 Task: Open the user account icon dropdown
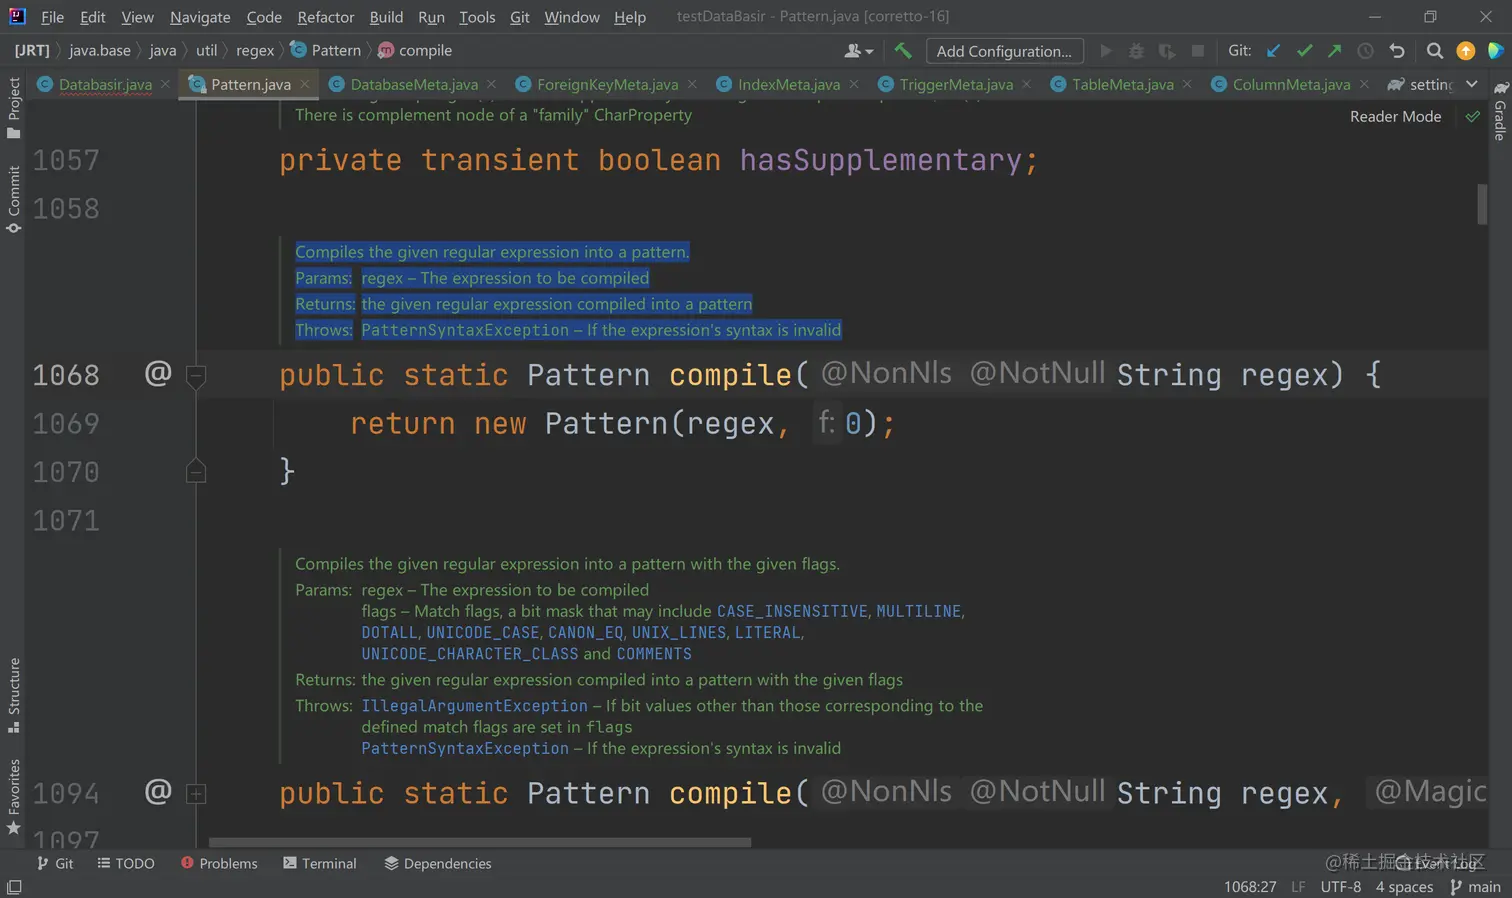coord(858,50)
